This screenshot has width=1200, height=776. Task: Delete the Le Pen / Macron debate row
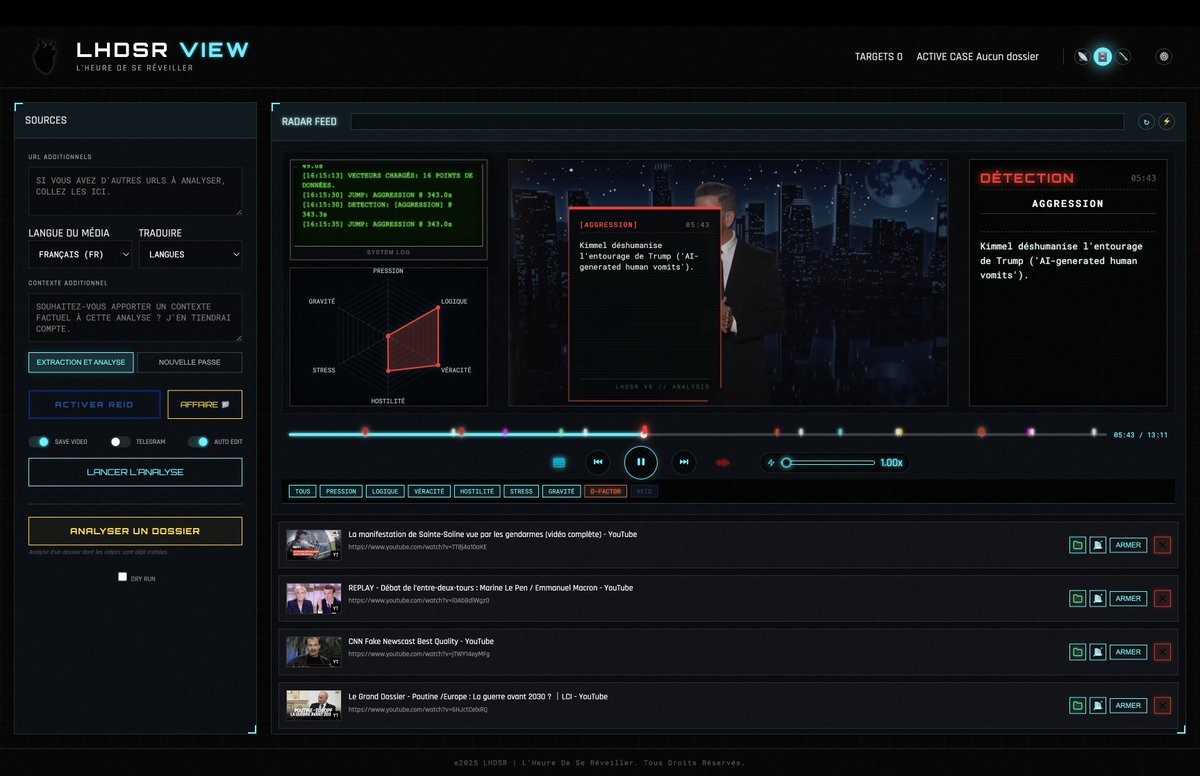(x=1162, y=598)
